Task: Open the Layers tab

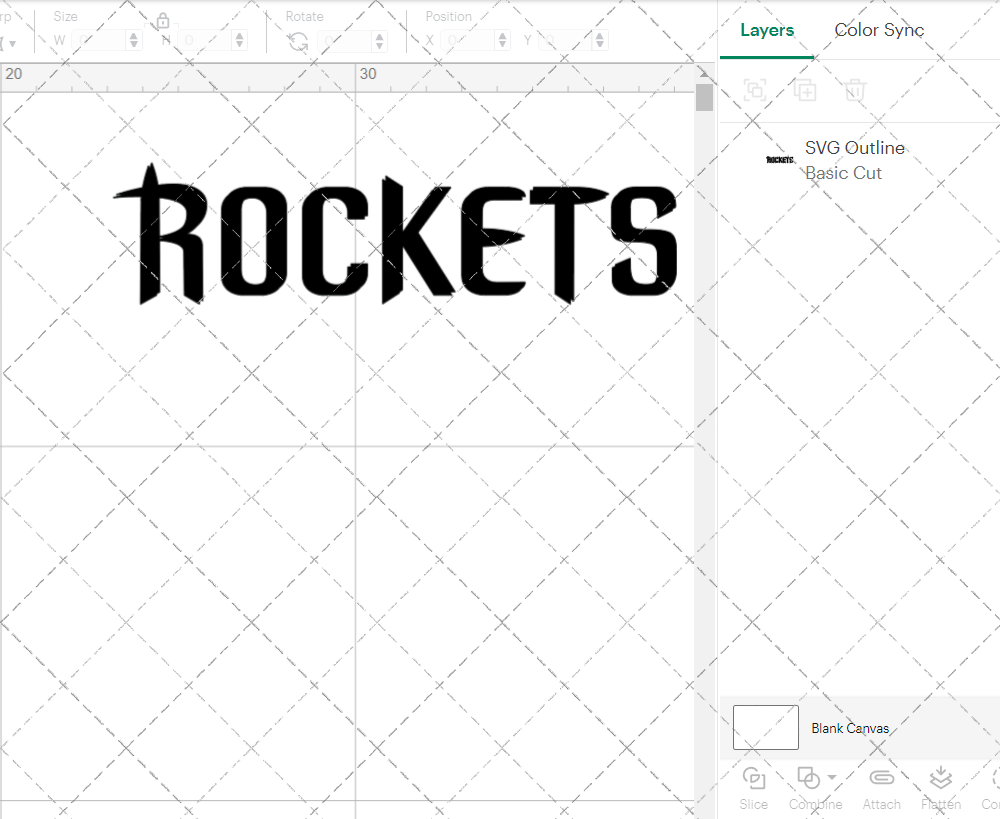Action: 766,30
